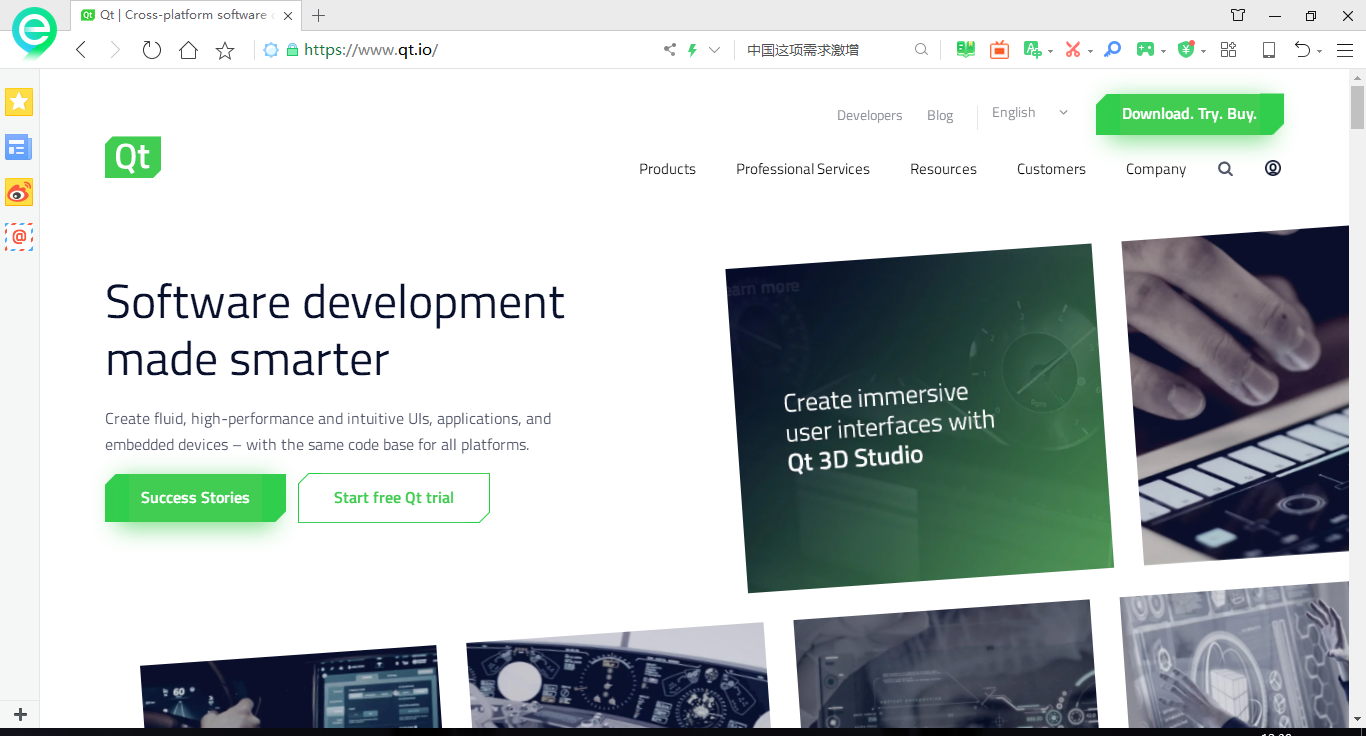1366x736 pixels.
Task: Expand the arrow beside the scissors icon
Action: tap(1090, 51)
